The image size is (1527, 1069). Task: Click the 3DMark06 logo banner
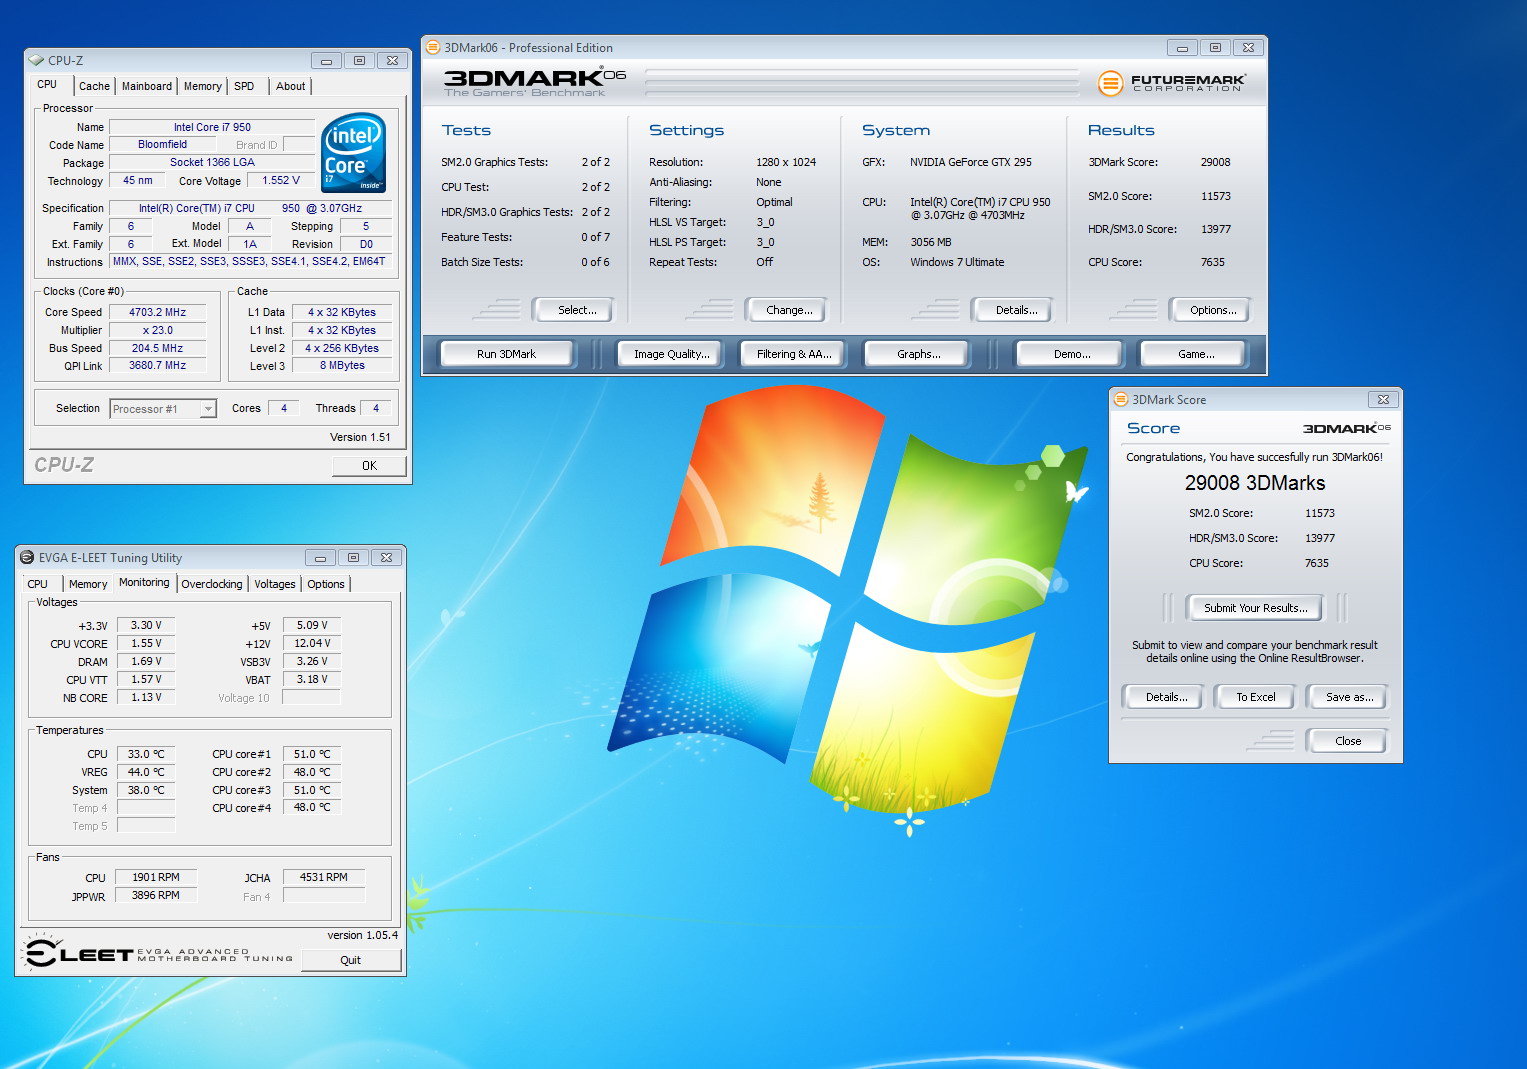[x=535, y=82]
